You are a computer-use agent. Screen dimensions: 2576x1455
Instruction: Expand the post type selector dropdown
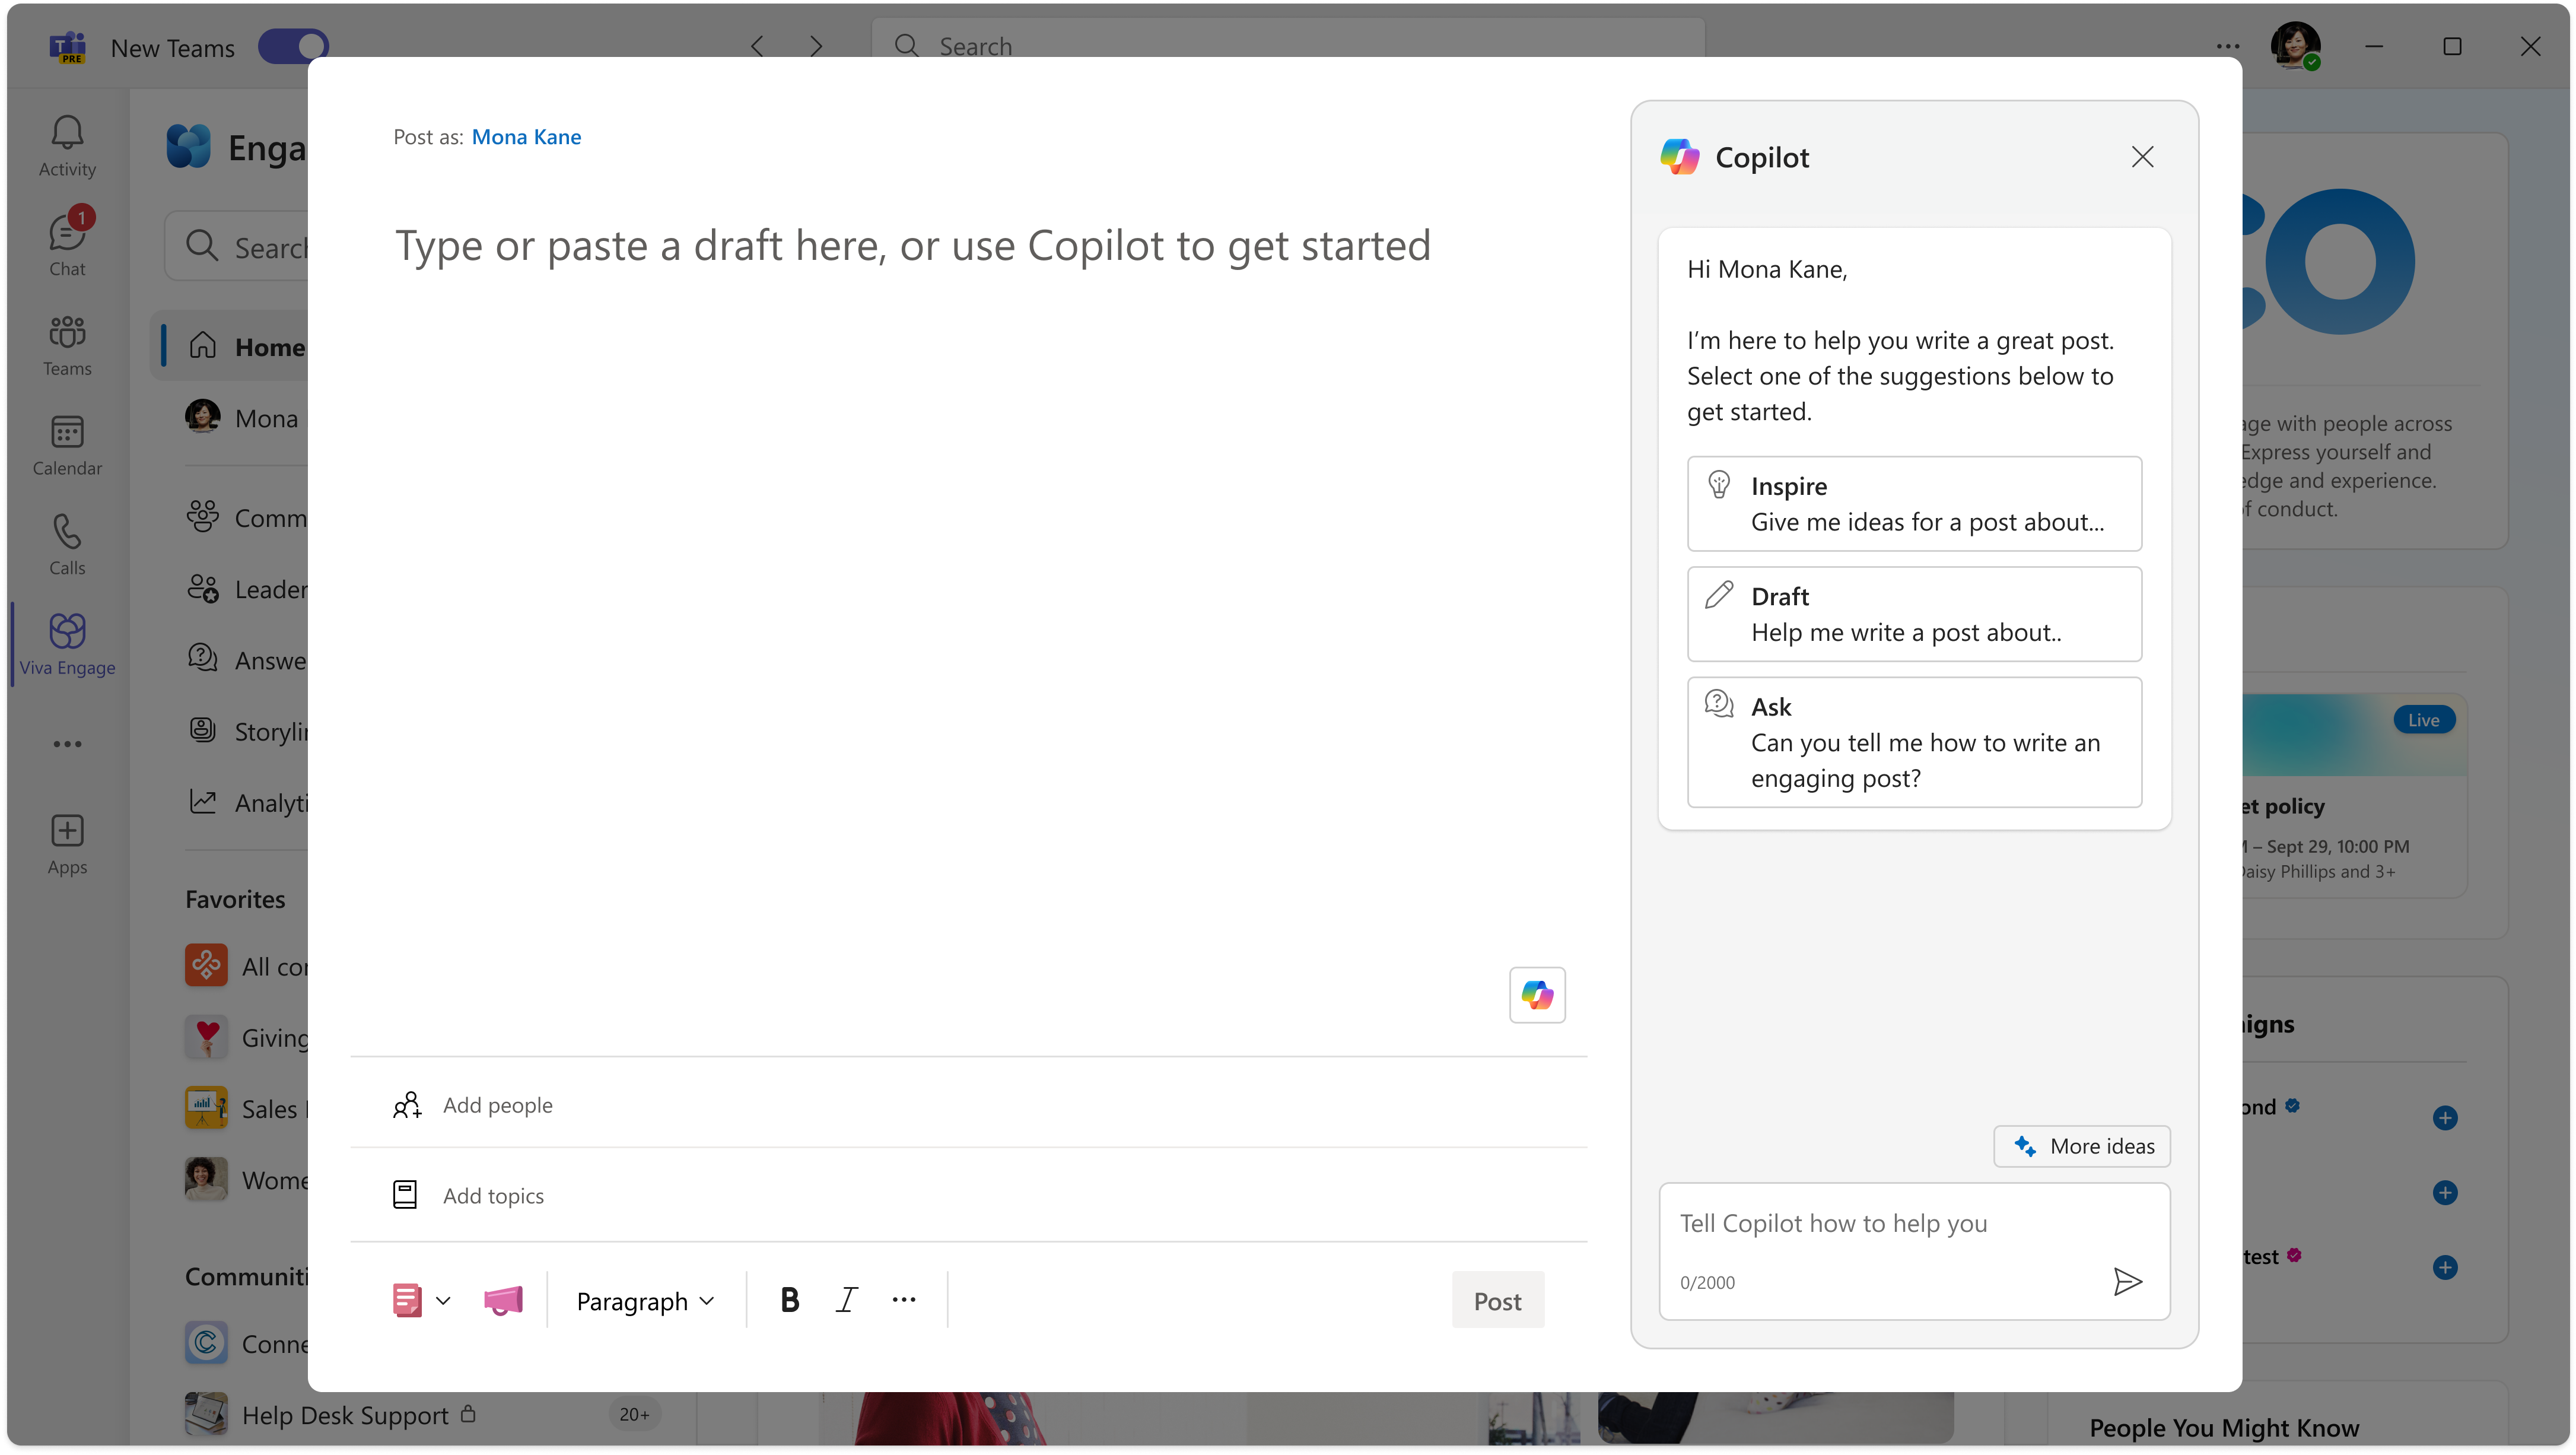pyautogui.click(x=444, y=1299)
